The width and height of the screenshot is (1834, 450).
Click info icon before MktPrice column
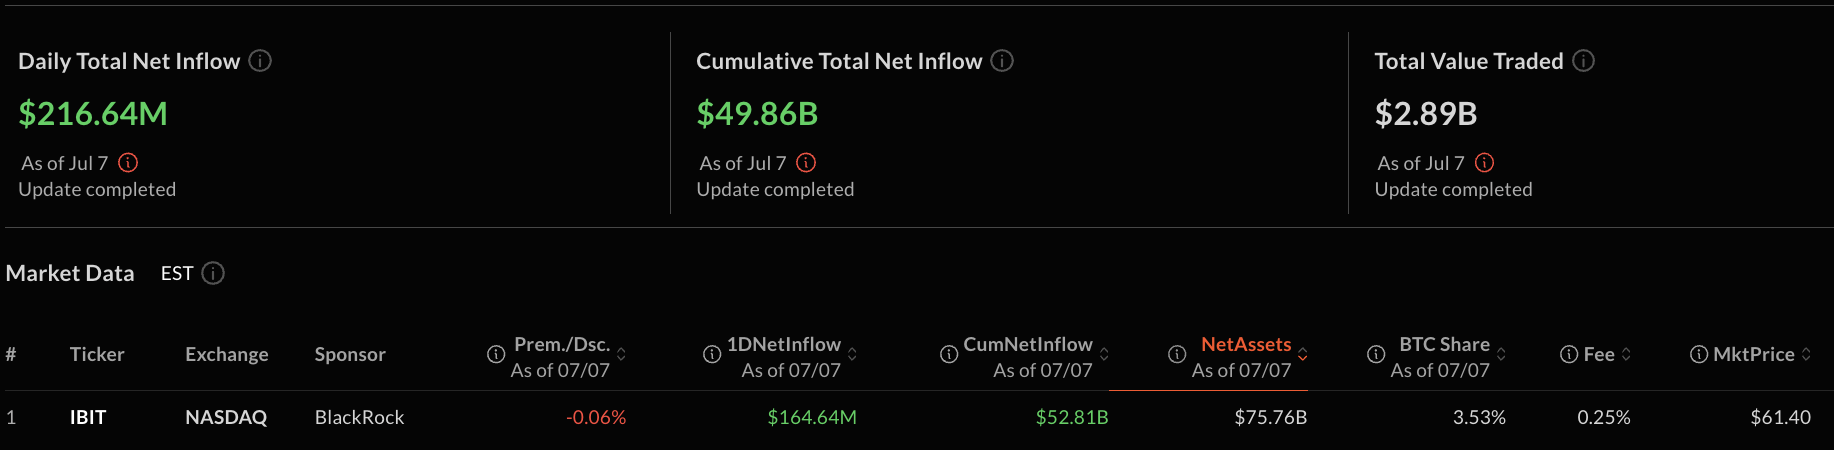(1698, 354)
